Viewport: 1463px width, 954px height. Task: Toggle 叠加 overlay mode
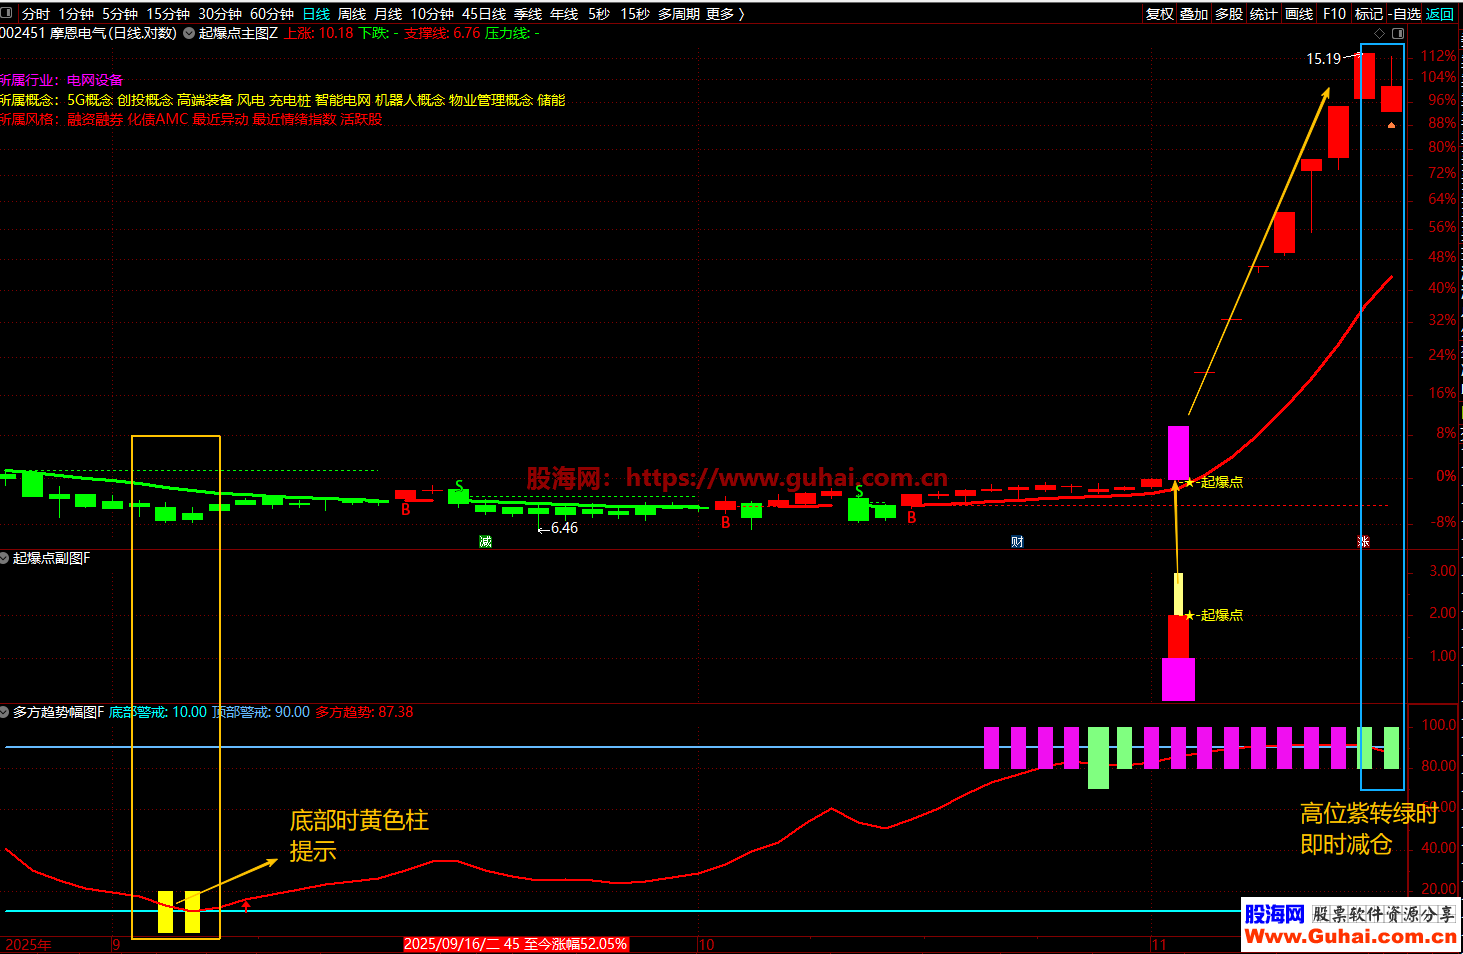coord(1193,14)
